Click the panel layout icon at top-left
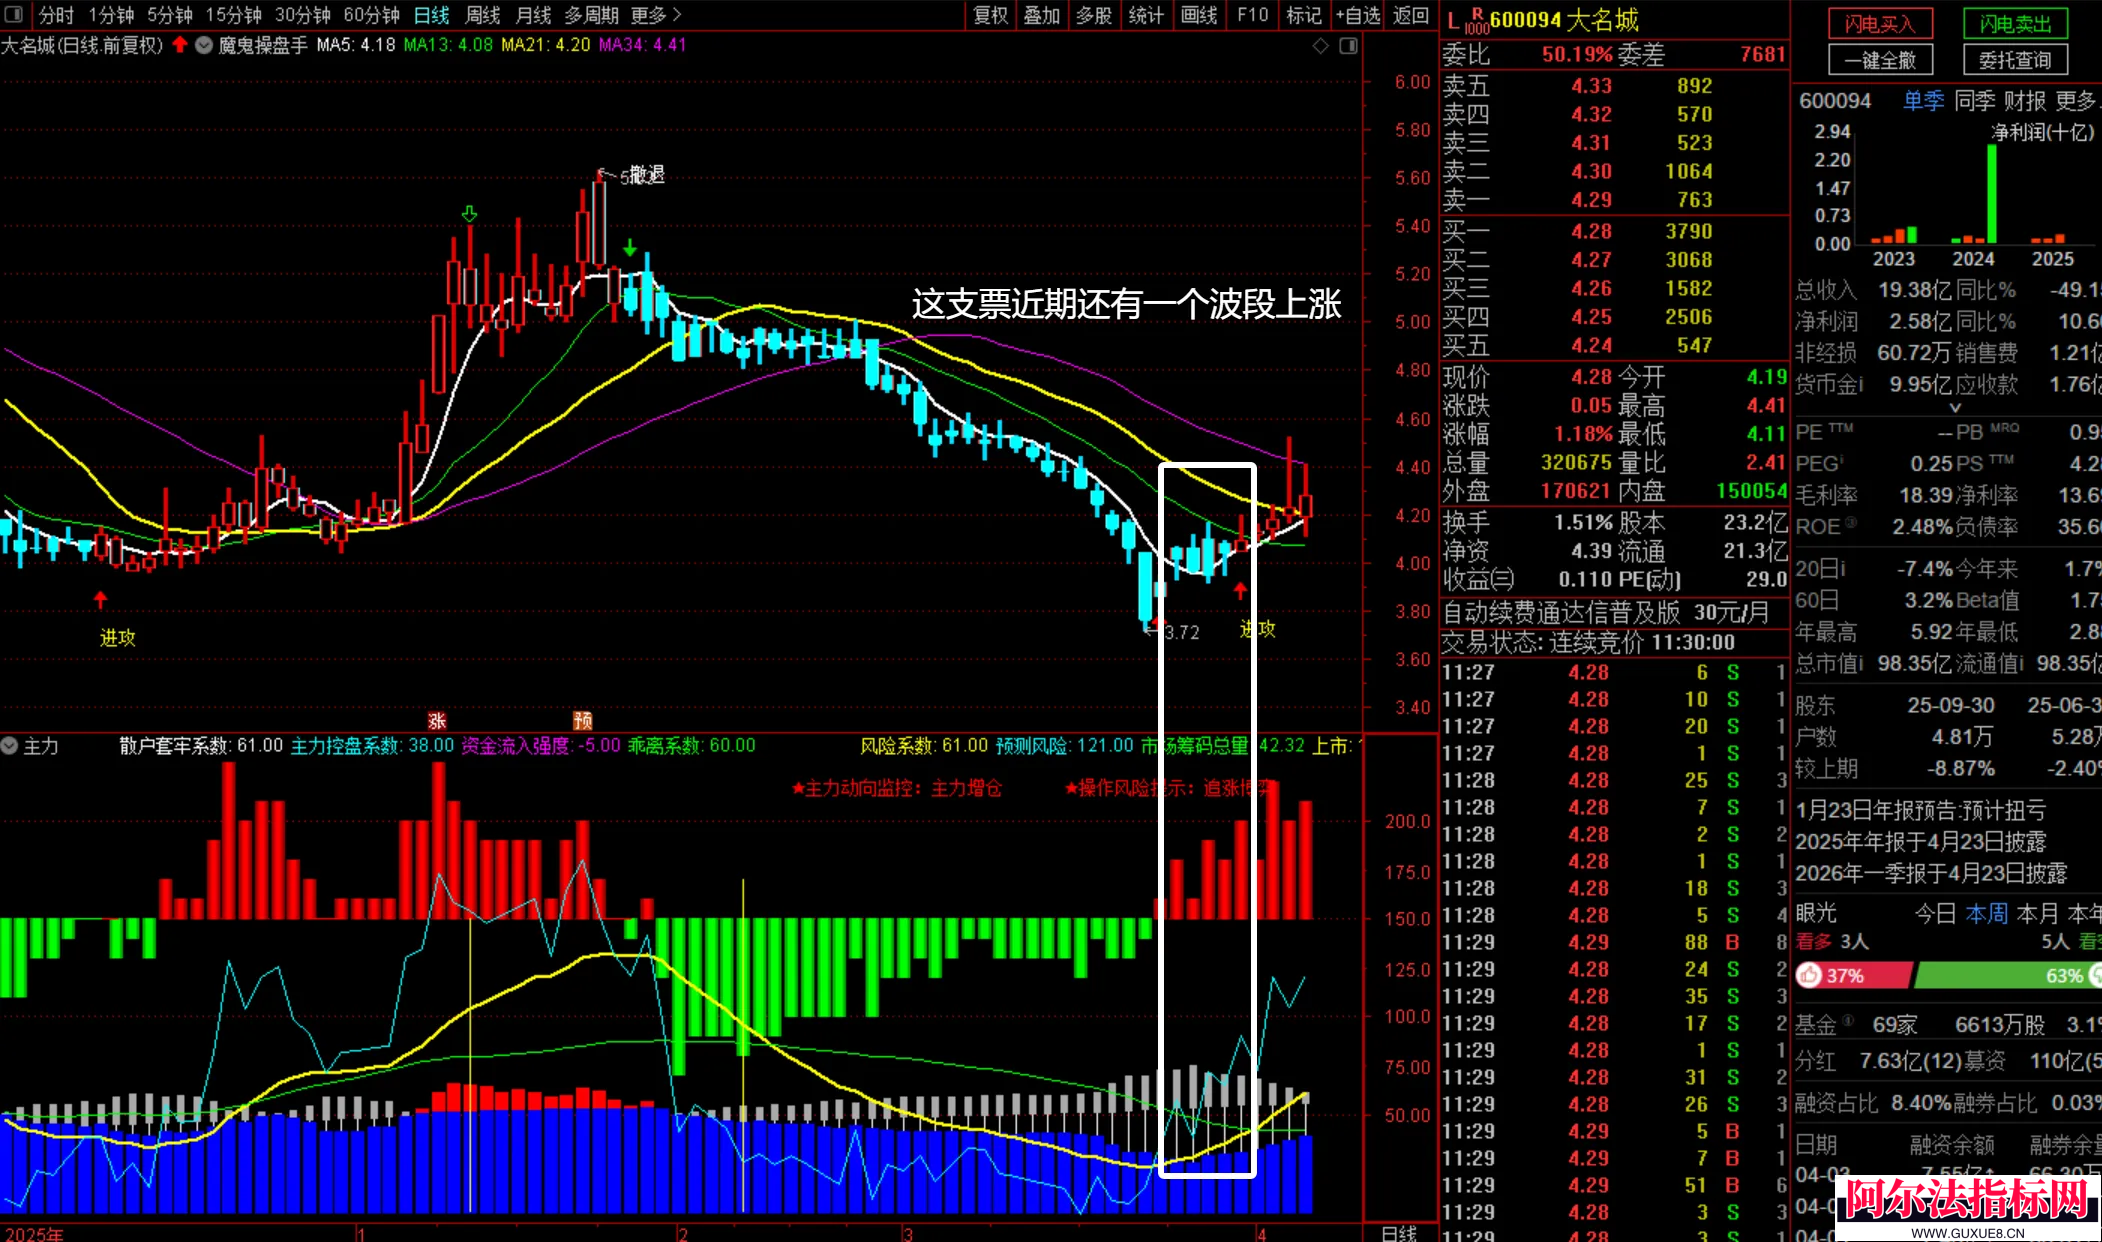 (x=14, y=14)
